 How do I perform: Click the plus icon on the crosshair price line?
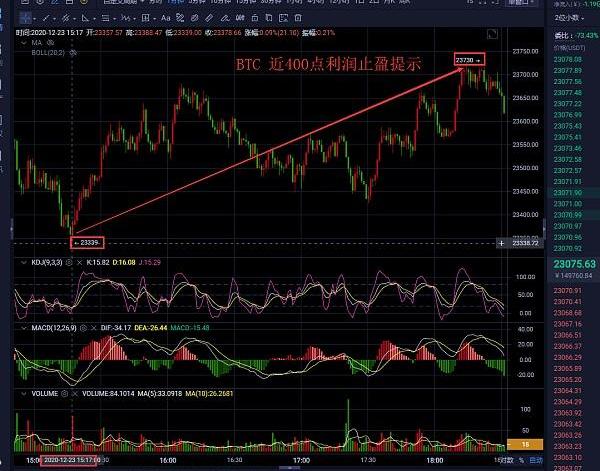click(x=502, y=243)
